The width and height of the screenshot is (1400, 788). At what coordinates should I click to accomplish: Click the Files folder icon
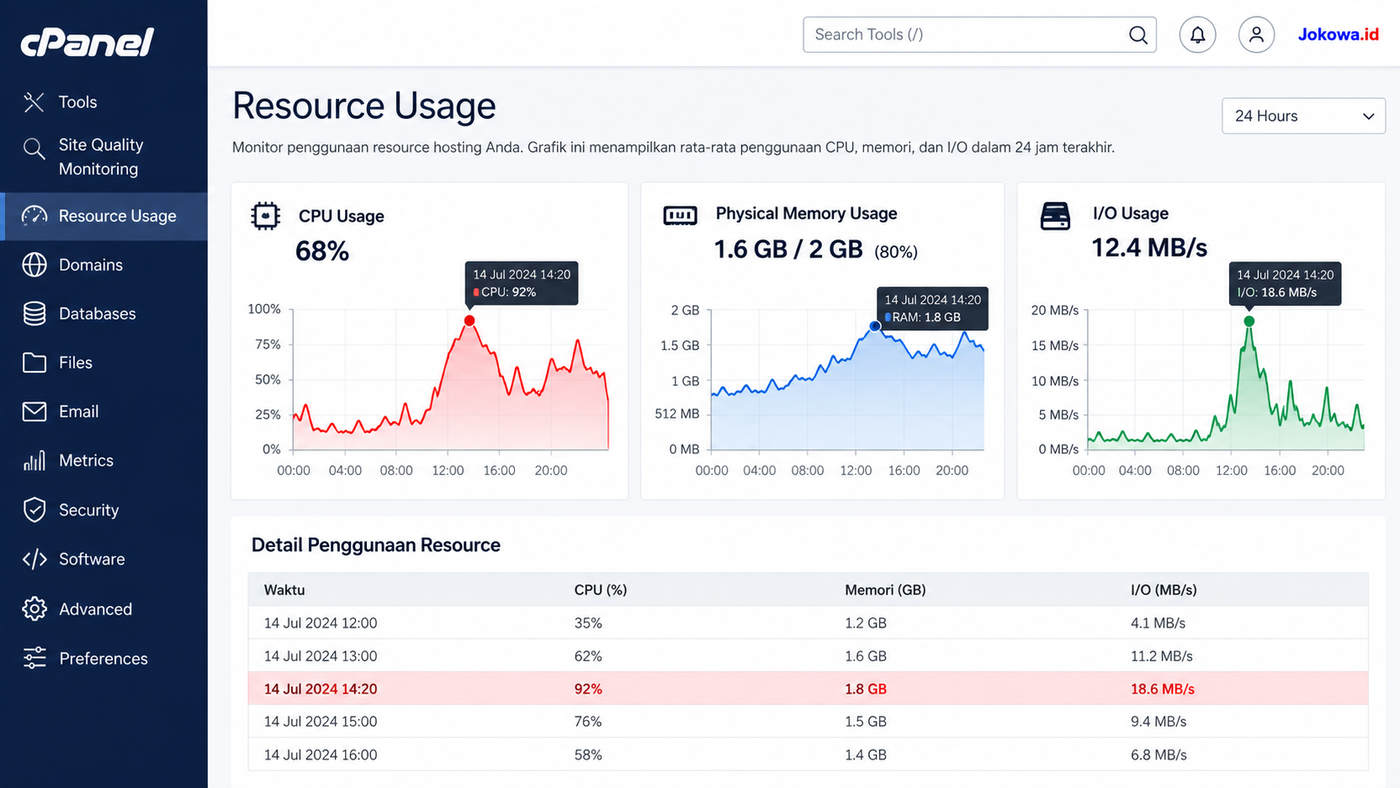tap(34, 363)
